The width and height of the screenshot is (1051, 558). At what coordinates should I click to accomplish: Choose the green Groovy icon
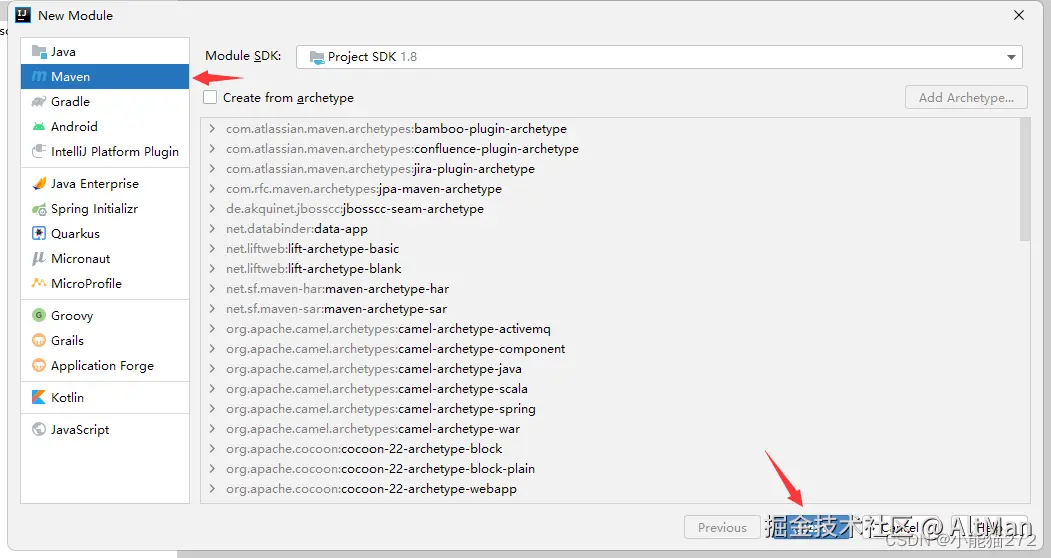pos(39,315)
